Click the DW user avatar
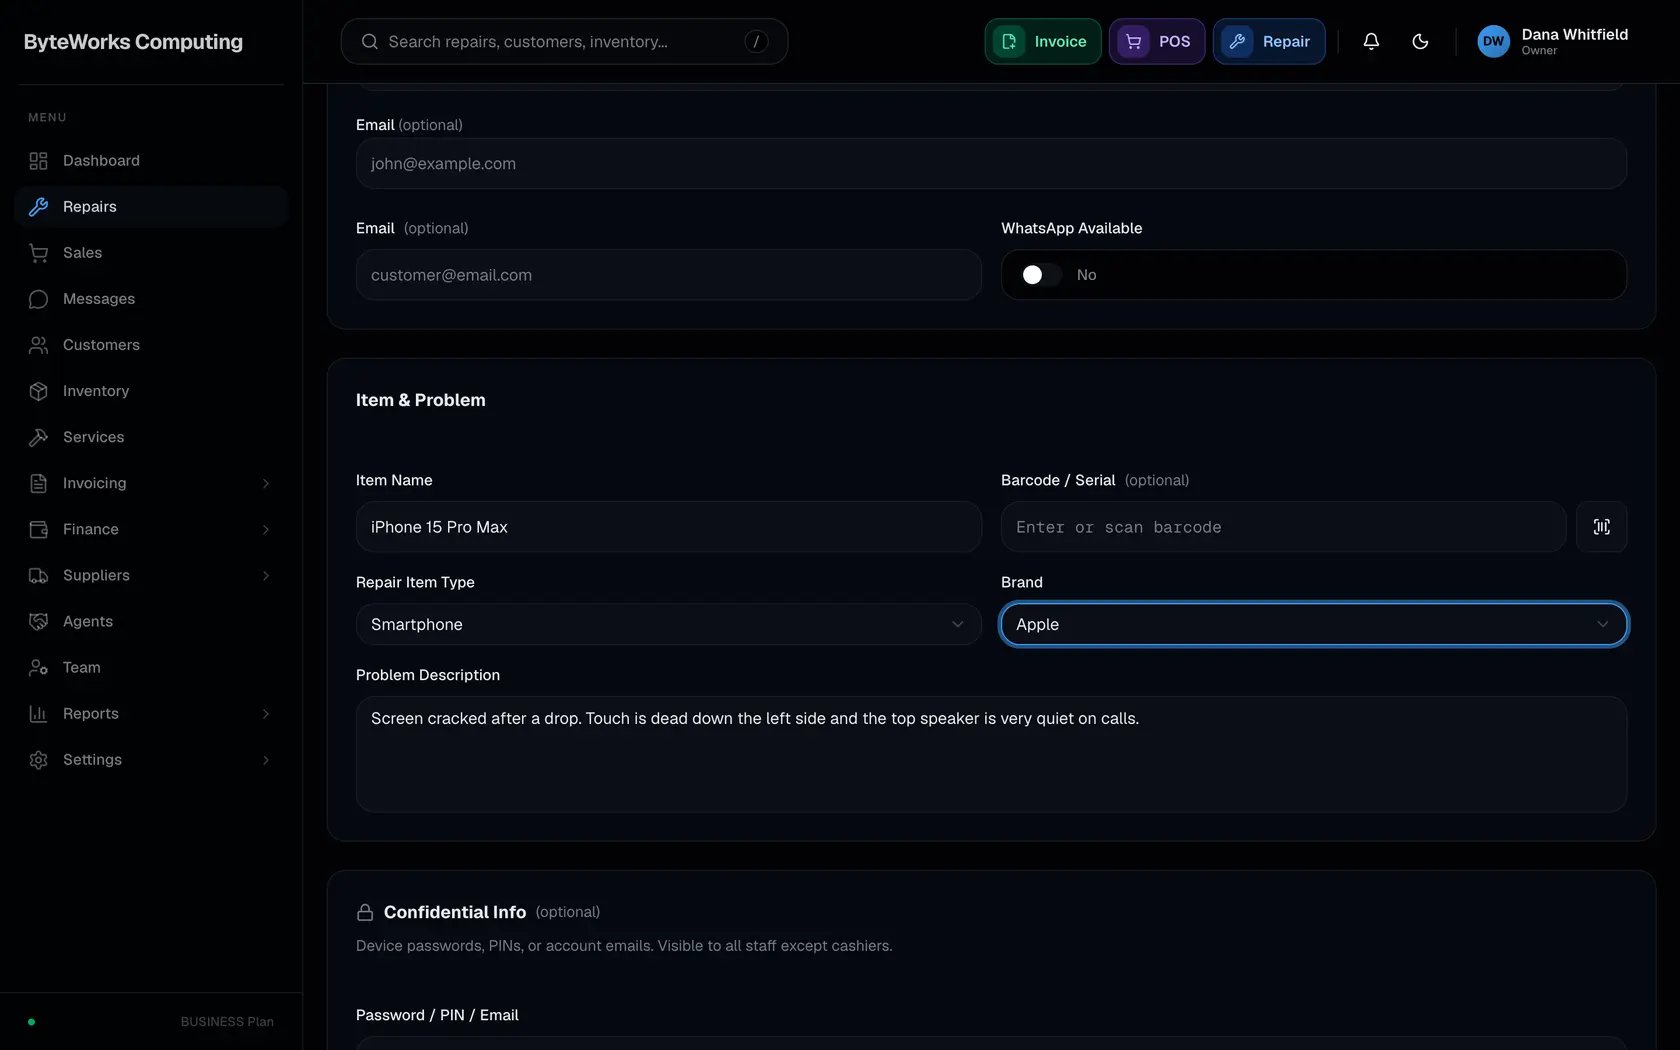This screenshot has height=1050, width=1680. (1493, 41)
